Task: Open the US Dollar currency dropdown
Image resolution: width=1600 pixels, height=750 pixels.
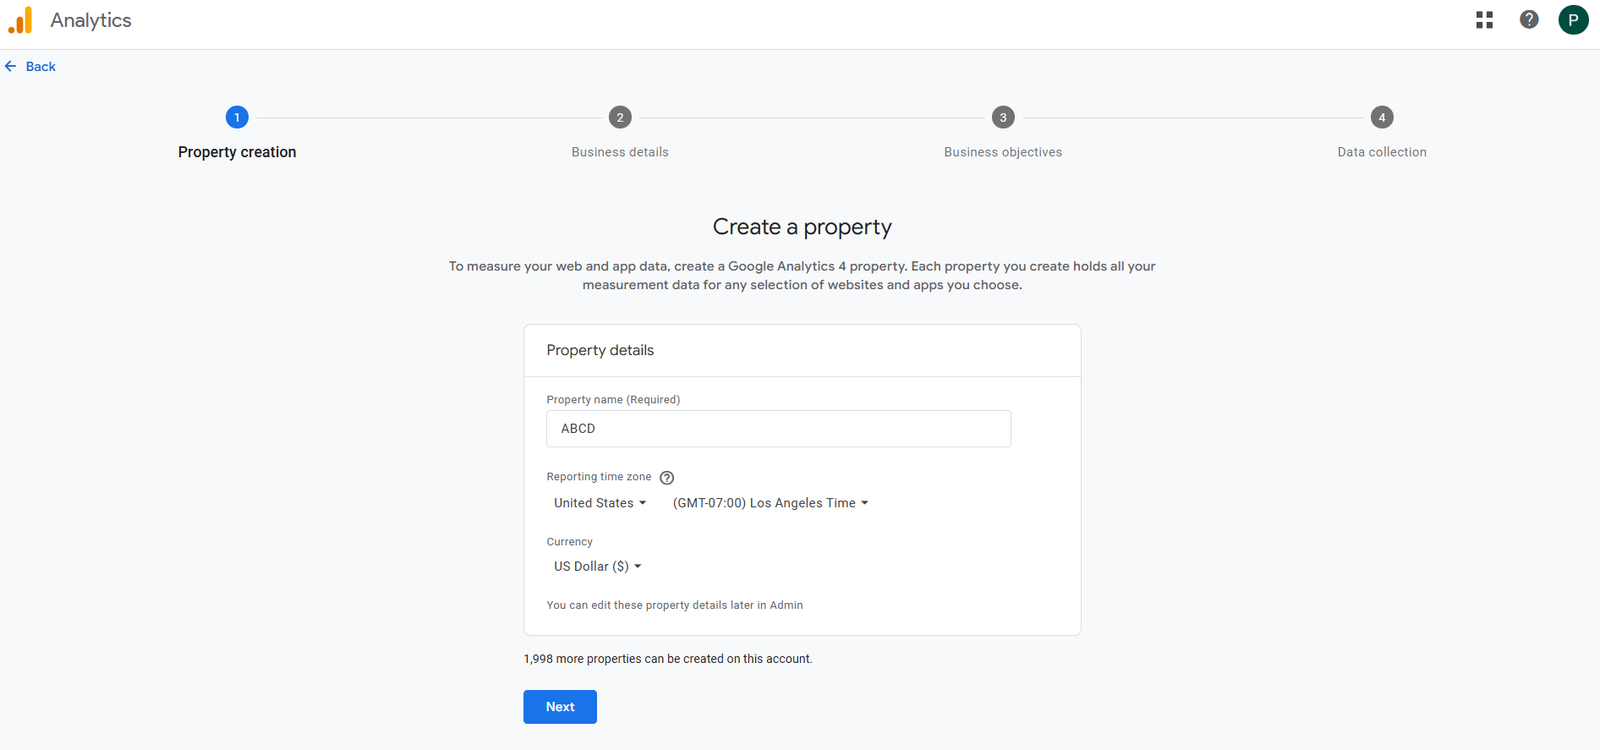Action: [x=596, y=566]
